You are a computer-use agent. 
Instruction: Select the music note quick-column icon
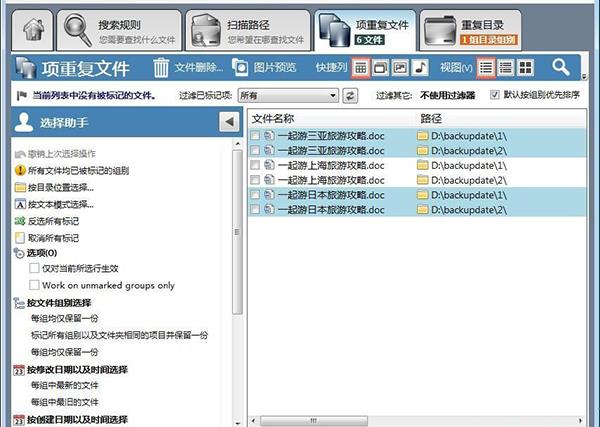pos(420,68)
